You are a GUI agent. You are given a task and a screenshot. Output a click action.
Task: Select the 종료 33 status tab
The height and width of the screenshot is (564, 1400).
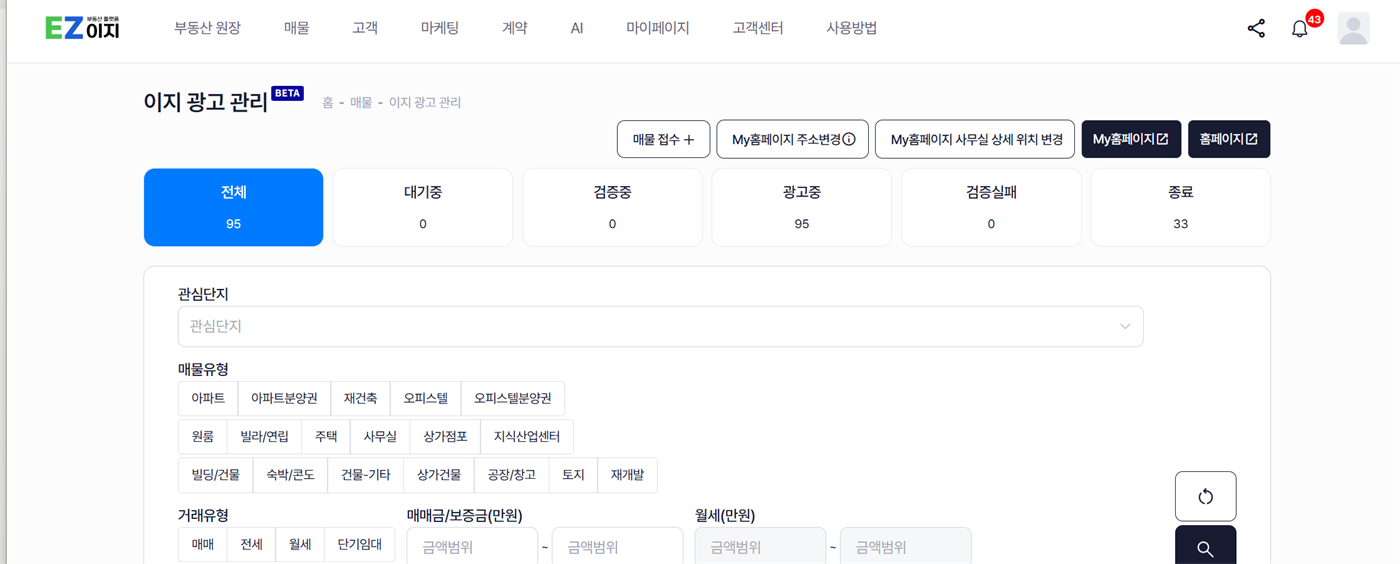click(1180, 207)
